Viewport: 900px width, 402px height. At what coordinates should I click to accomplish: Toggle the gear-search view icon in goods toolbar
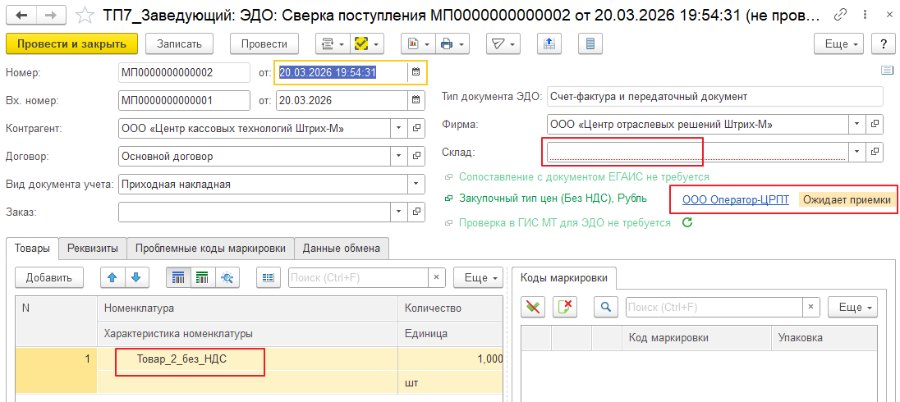[x=227, y=277]
